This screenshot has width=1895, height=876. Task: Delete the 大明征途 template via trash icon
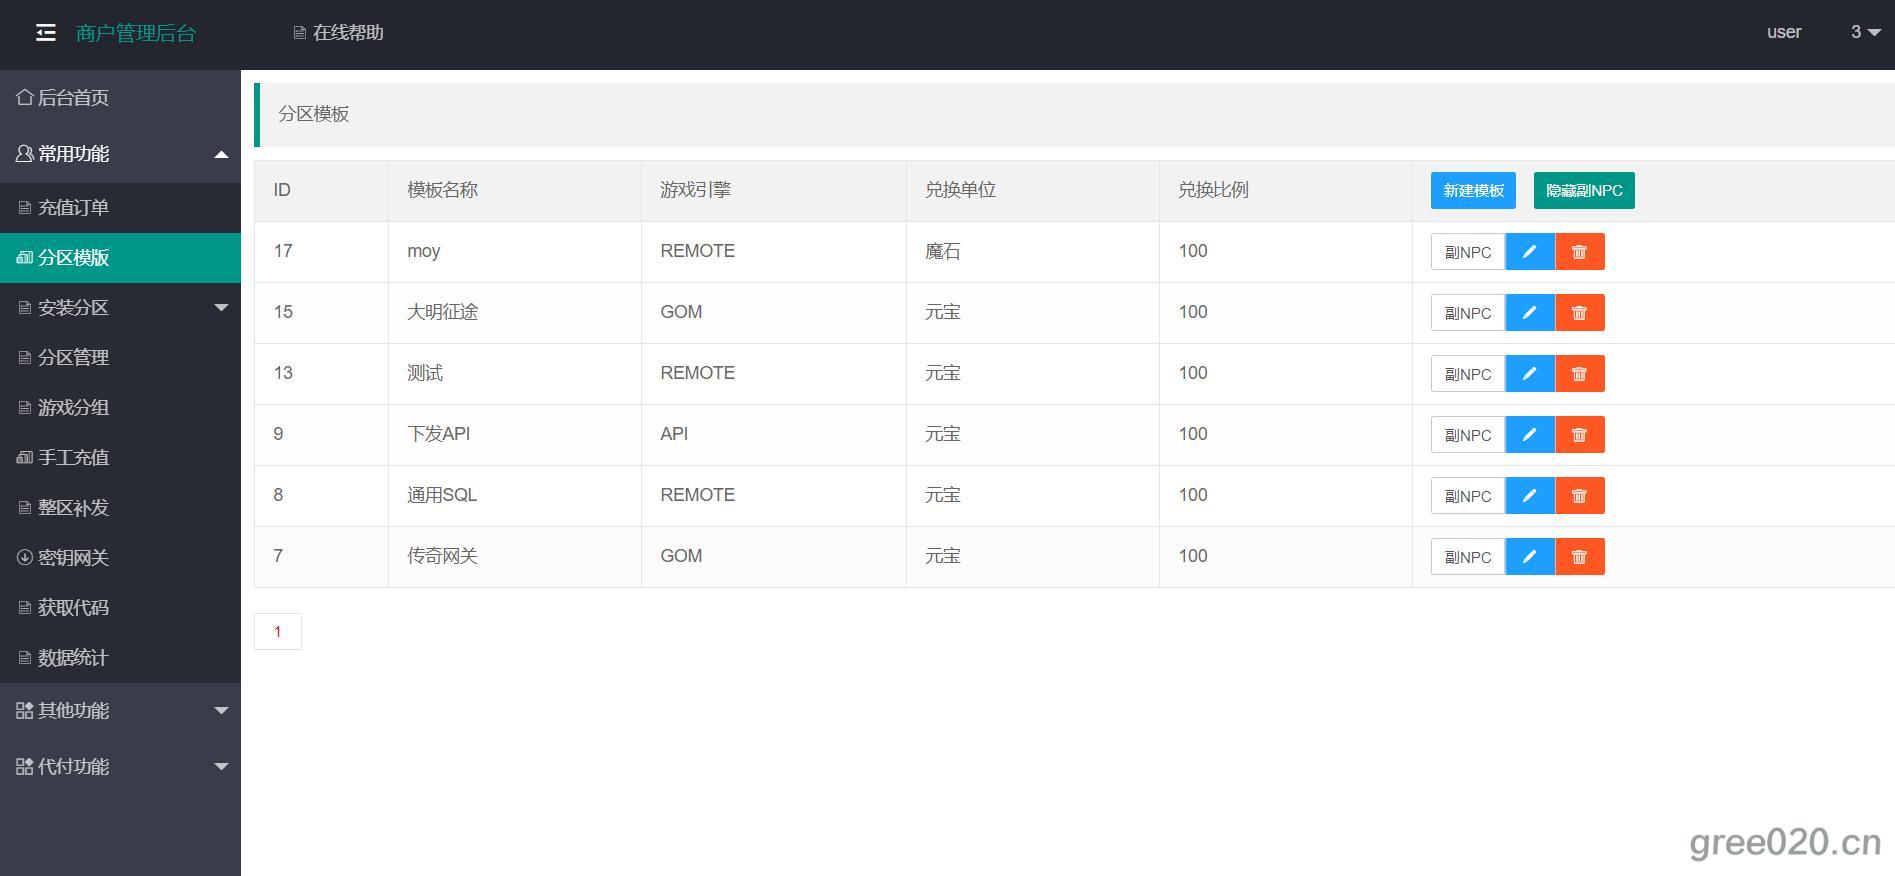pyautogui.click(x=1579, y=313)
